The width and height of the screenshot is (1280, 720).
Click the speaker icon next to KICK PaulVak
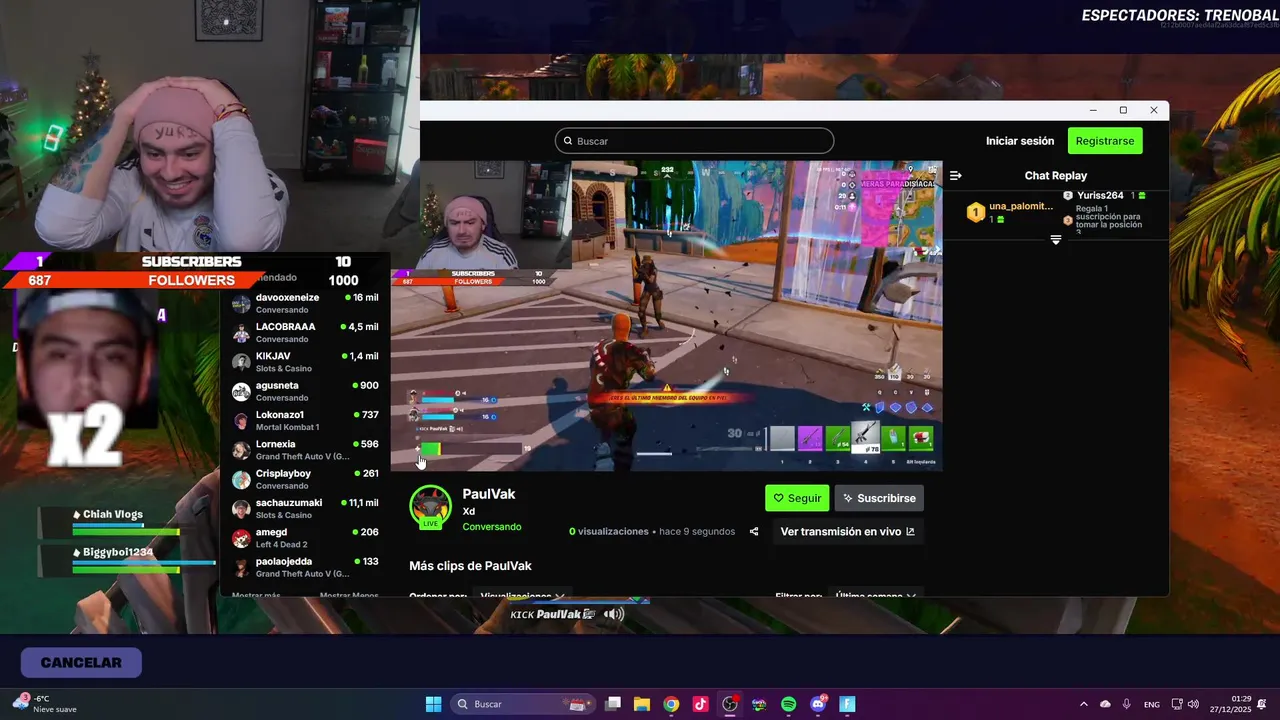click(x=614, y=614)
